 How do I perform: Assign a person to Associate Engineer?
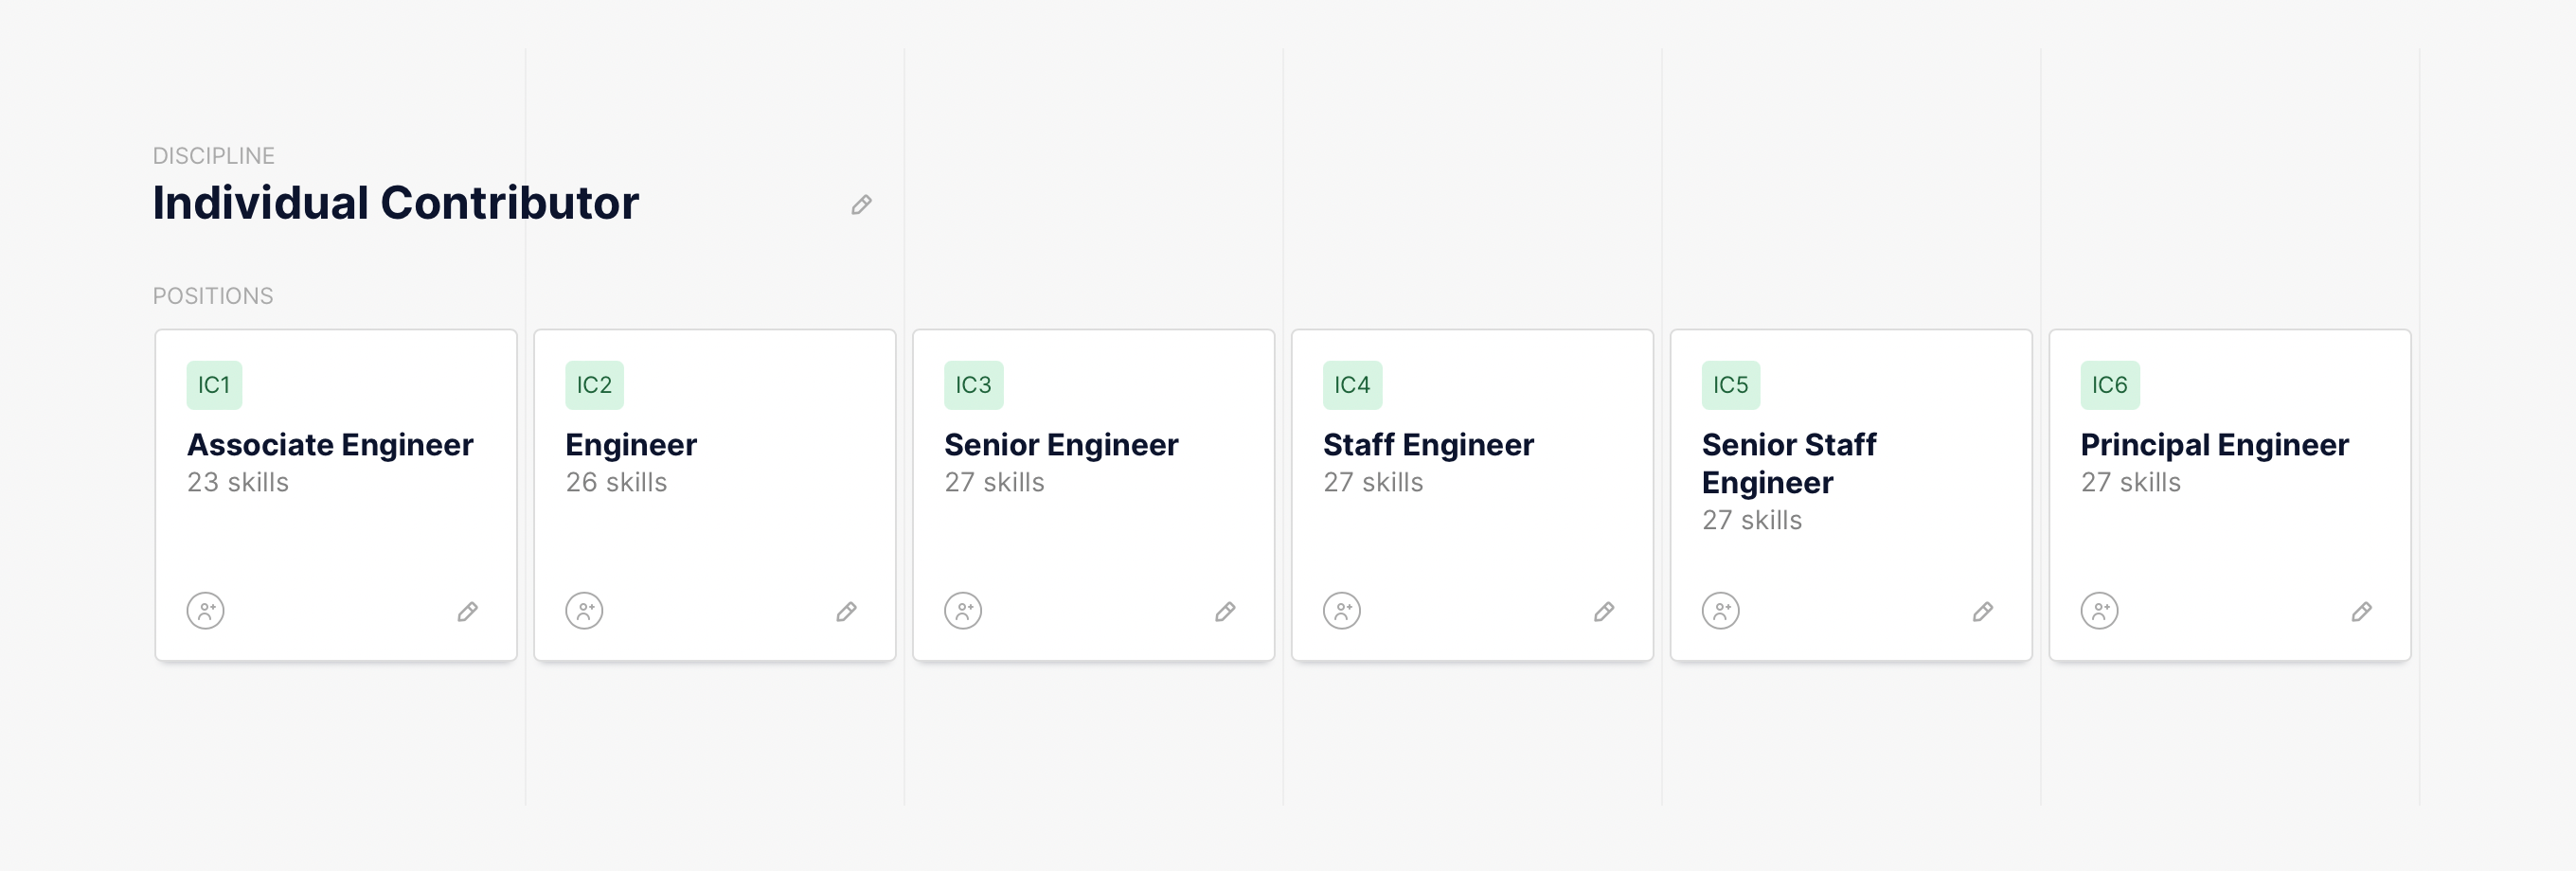click(x=206, y=611)
